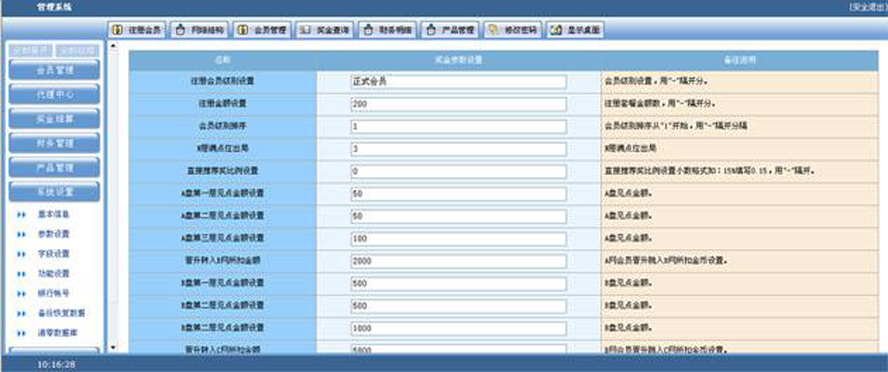Click the A盘第一层见点金额设置 input field

(458, 194)
